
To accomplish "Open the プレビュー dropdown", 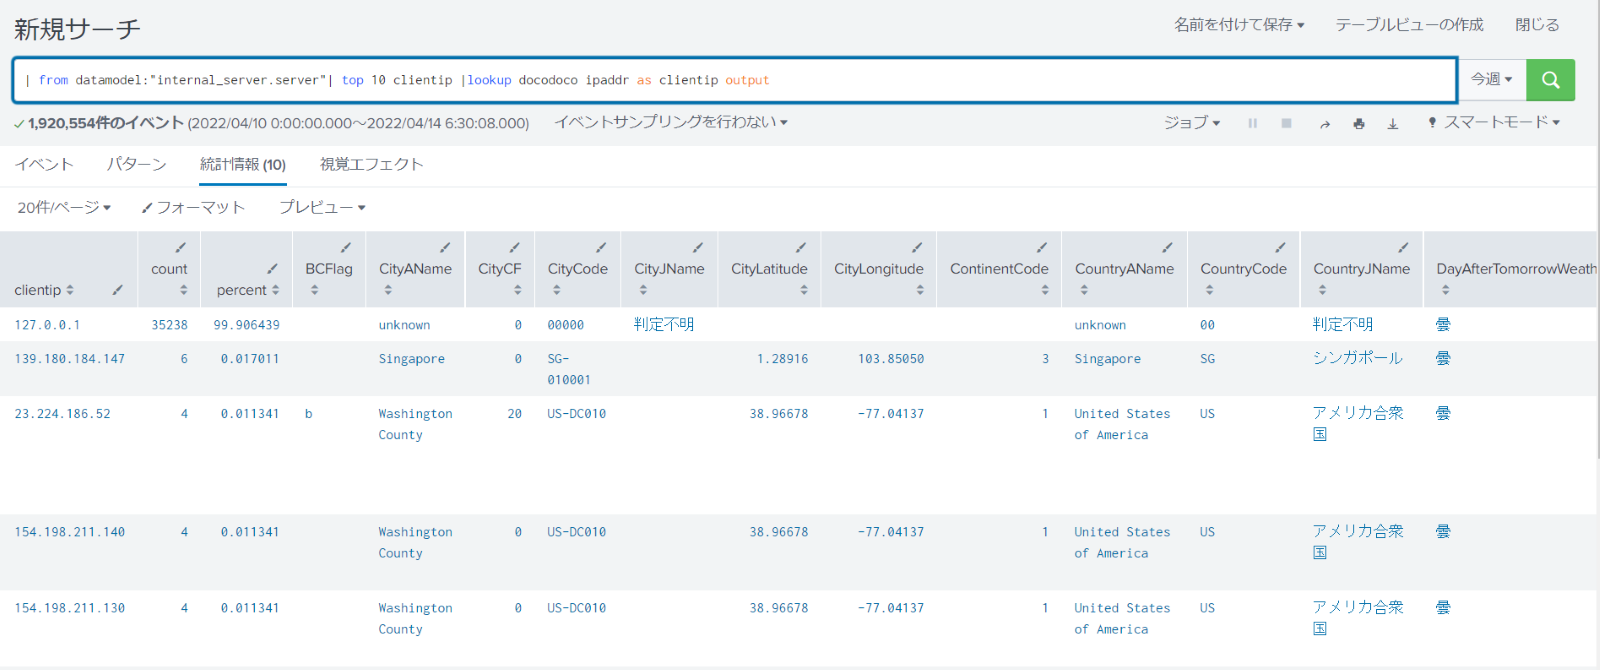I will click(322, 207).
